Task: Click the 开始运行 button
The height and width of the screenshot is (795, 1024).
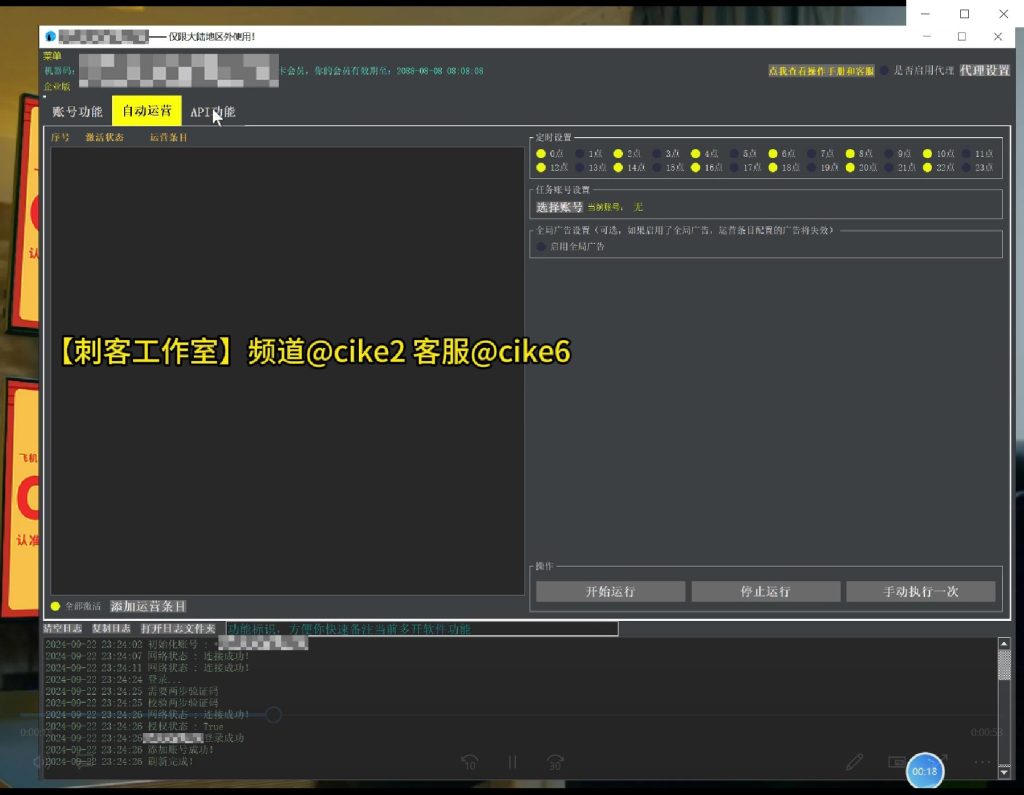Action: (x=609, y=591)
